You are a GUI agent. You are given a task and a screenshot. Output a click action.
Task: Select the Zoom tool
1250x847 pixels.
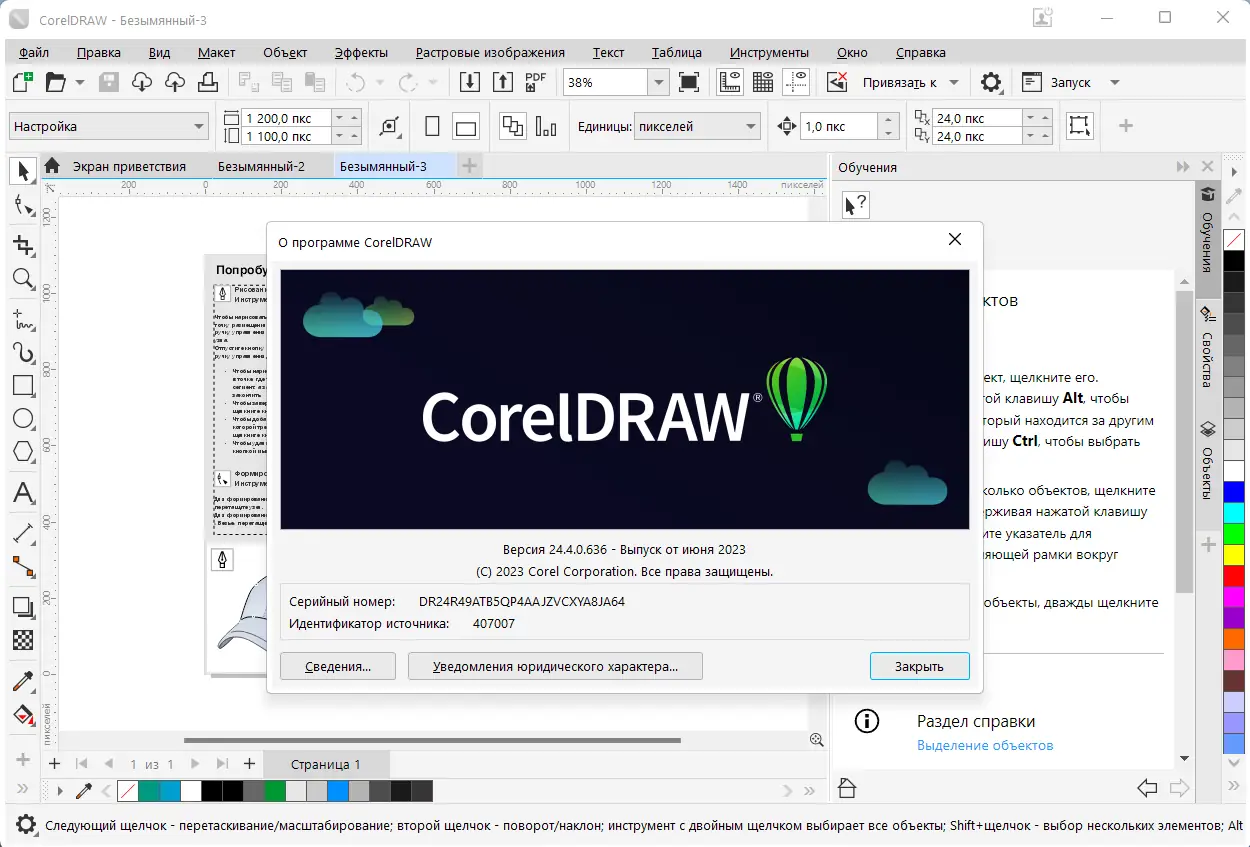[x=23, y=279]
